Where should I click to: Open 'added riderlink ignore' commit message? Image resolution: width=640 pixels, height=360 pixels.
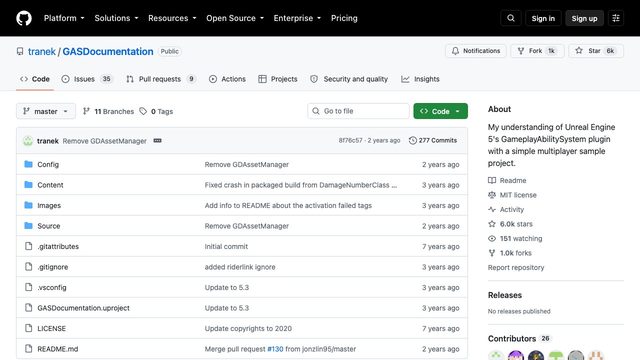(x=240, y=267)
